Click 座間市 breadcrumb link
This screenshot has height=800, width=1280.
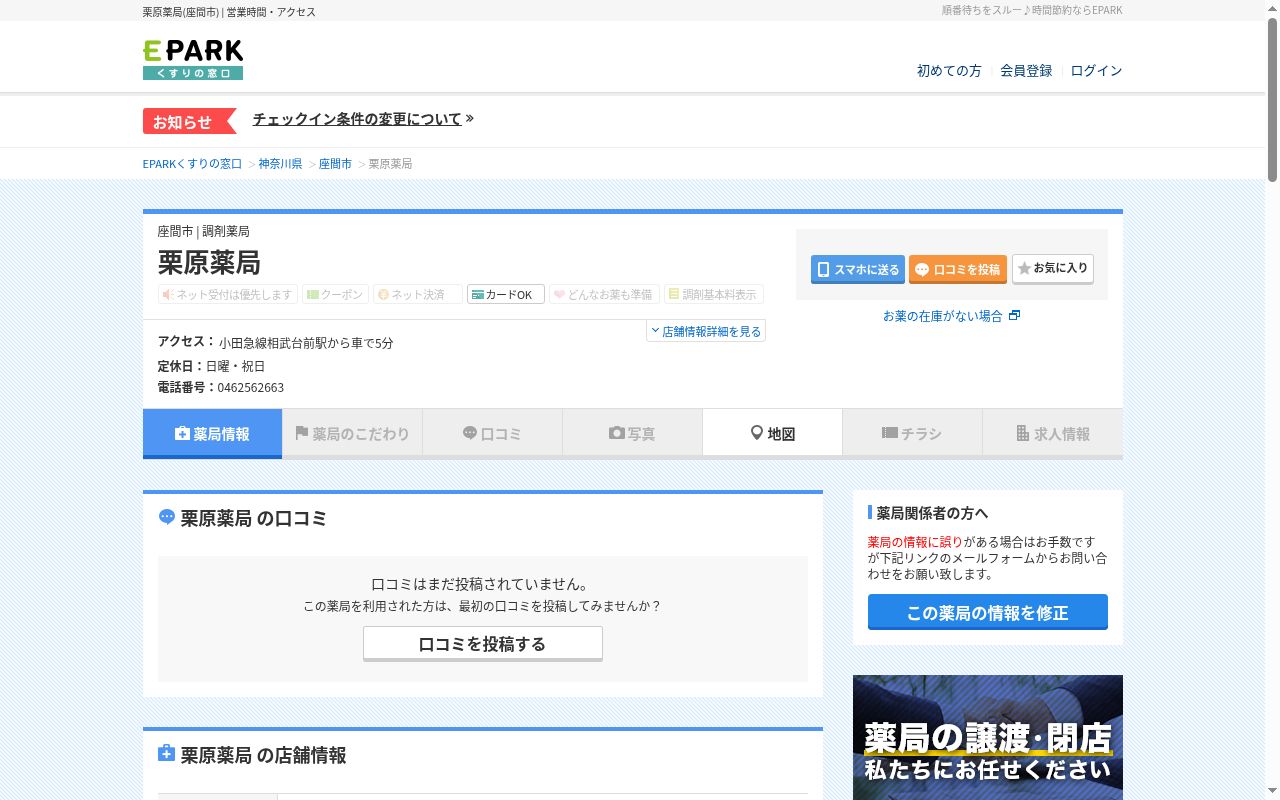[x=335, y=163]
